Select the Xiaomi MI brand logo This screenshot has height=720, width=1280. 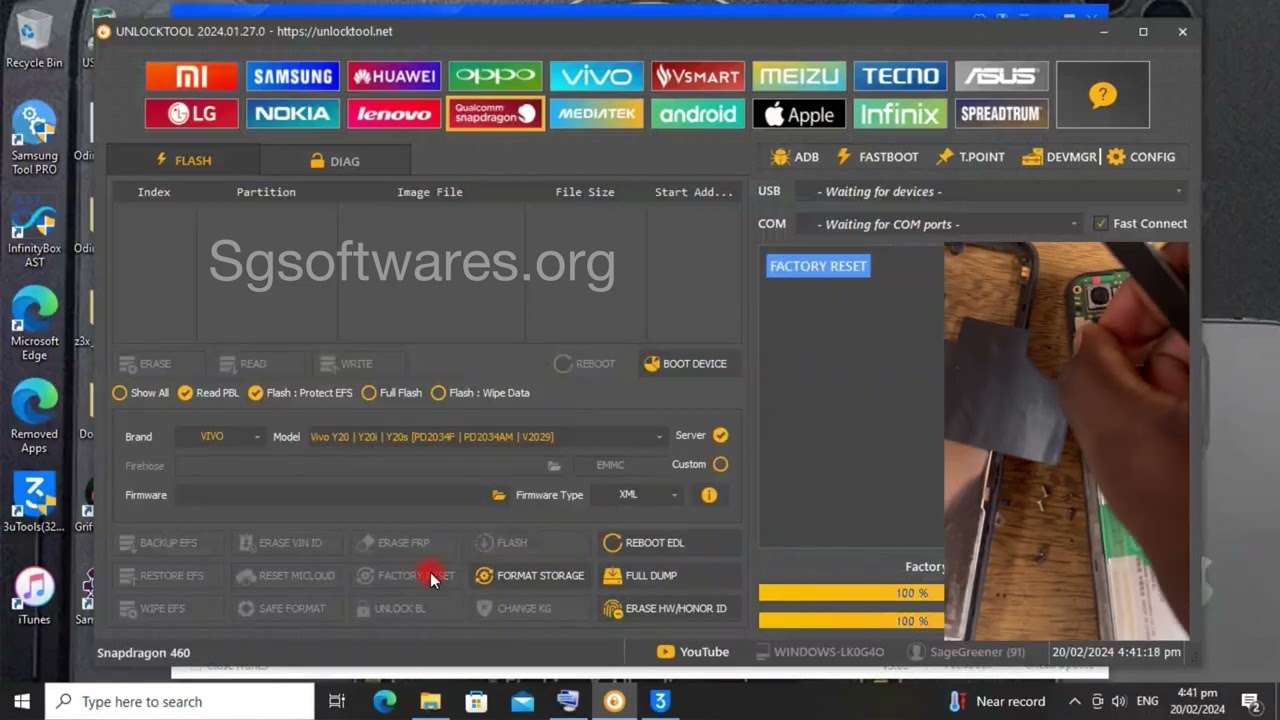pyautogui.click(x=191, y=76)
